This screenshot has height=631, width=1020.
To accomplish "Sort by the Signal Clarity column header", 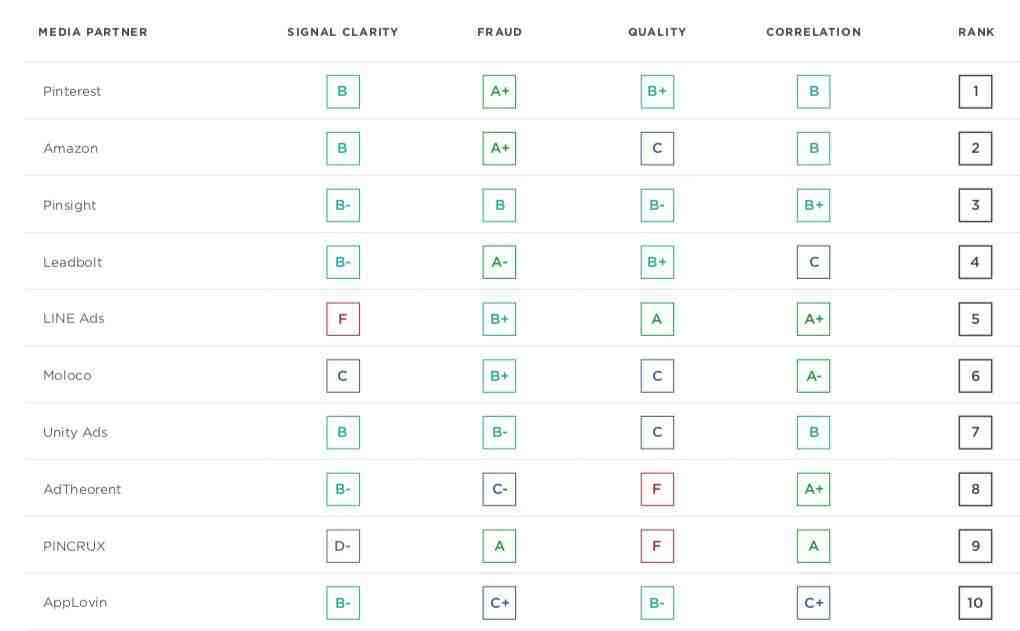I will (343, 32).
